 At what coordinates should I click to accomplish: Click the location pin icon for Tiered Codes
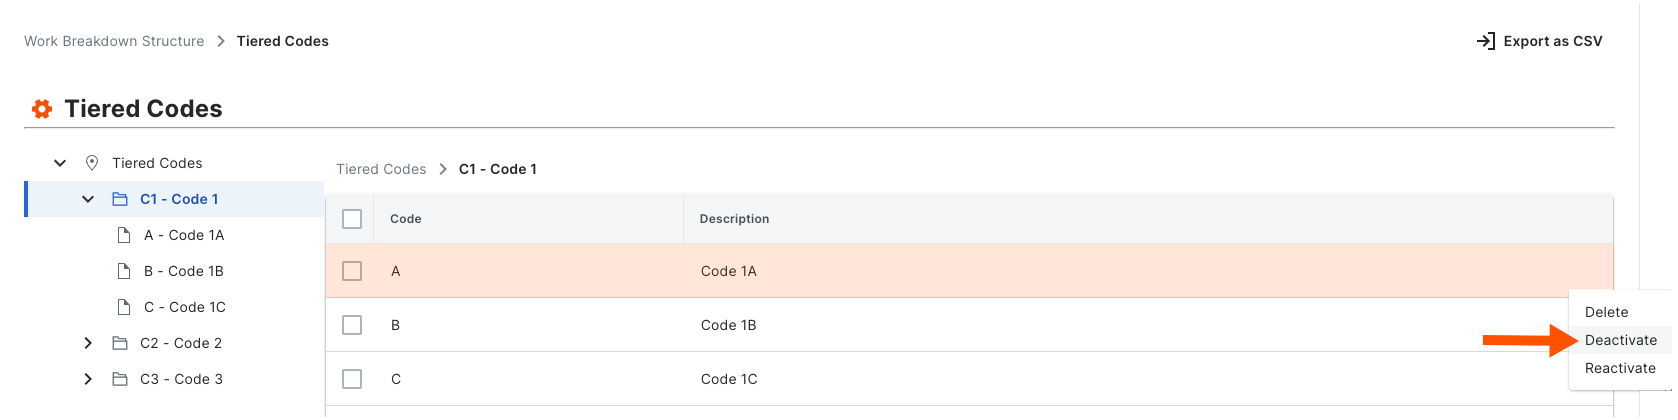pos(92,163)
